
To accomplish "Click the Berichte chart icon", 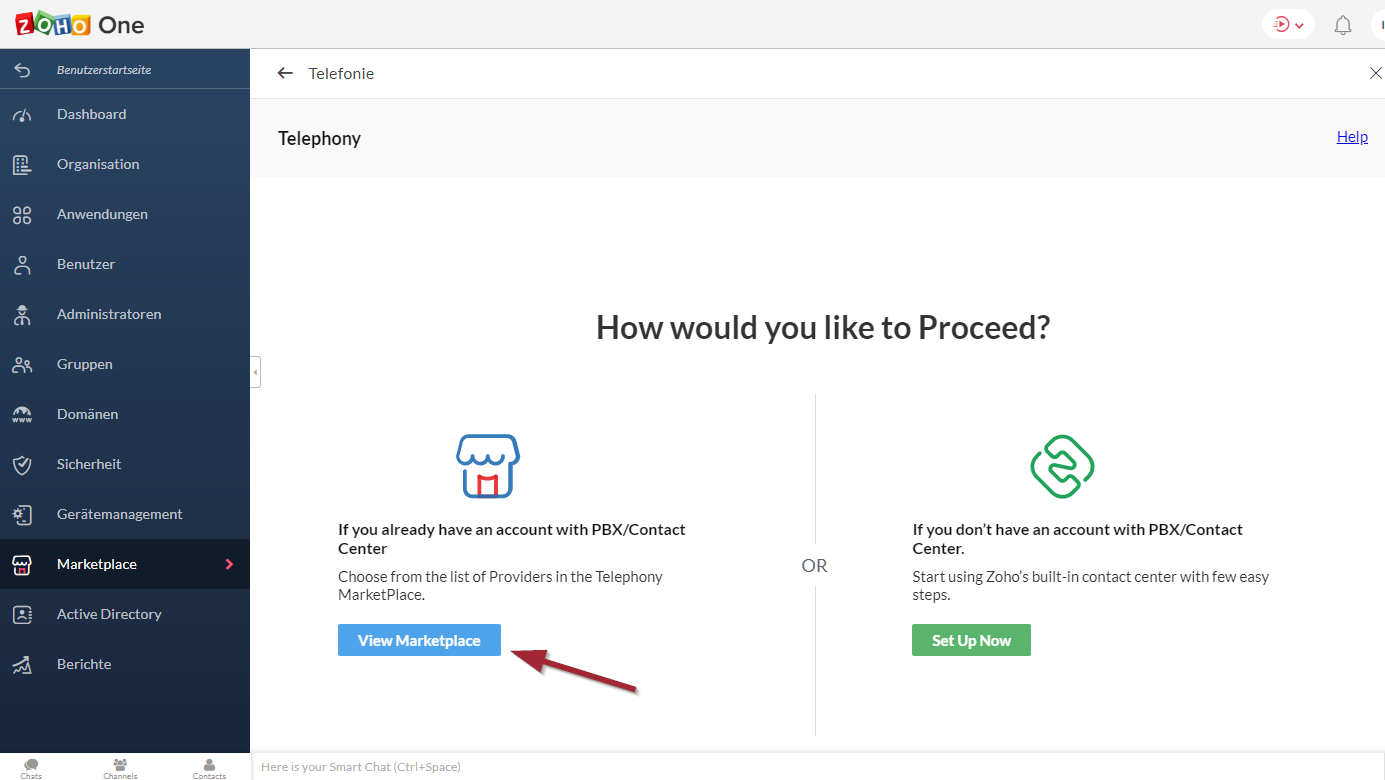I will [x=22, y=665].
